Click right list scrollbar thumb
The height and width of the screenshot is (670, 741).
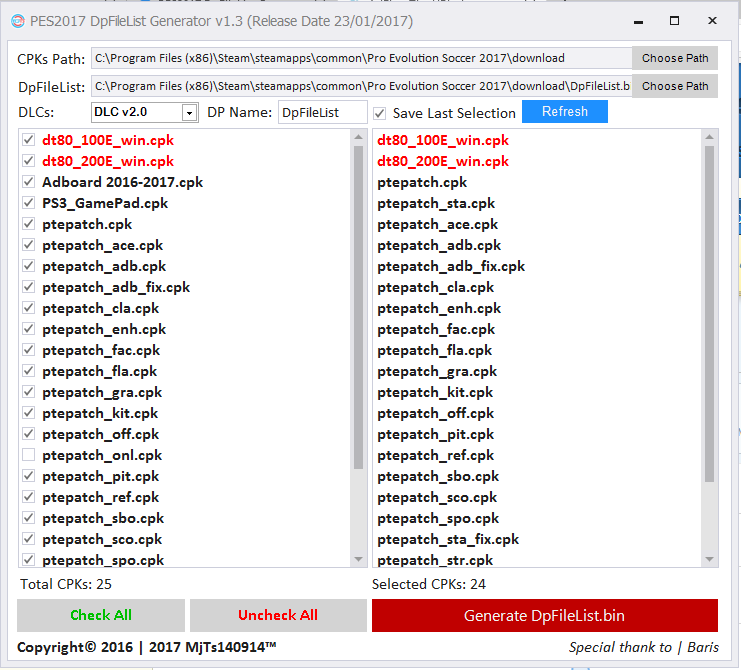click(x=709, y=314)
